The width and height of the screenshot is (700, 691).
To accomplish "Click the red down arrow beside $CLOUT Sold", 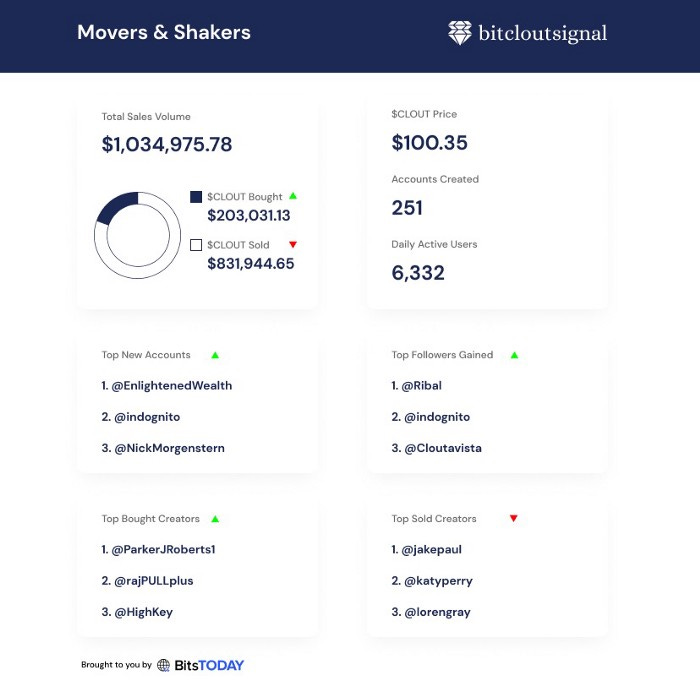I will pyautogui.click(x=293, y=244).
